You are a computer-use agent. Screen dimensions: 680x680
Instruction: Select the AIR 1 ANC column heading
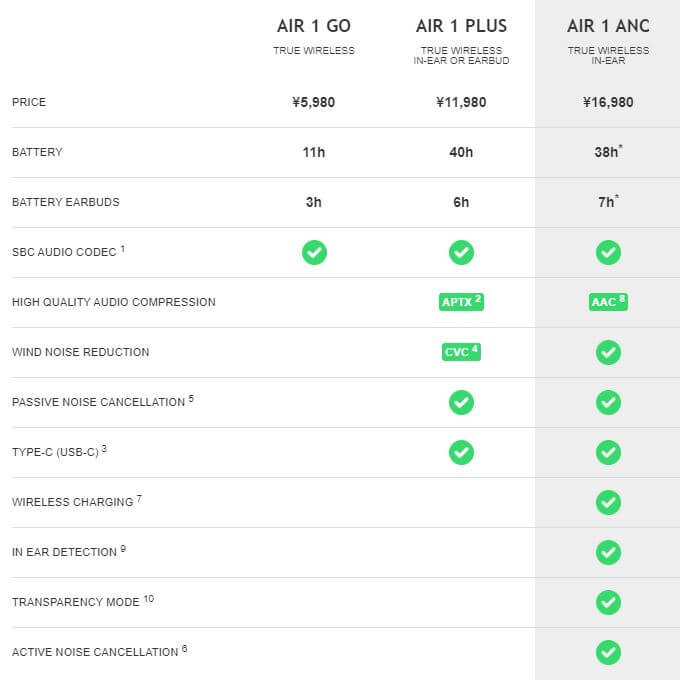click(608, 26)
